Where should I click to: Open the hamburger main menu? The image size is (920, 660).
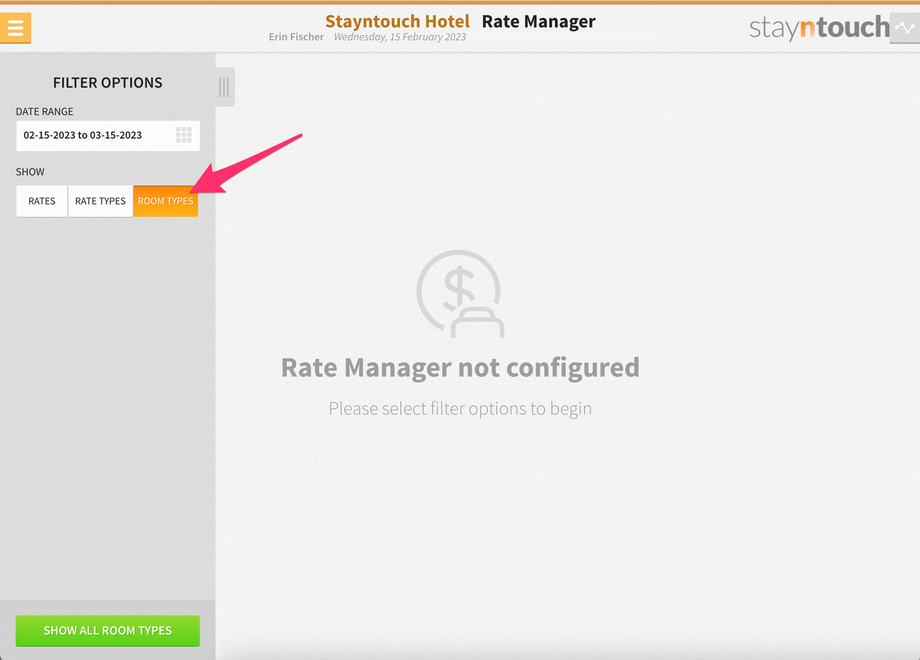[15, 28]
